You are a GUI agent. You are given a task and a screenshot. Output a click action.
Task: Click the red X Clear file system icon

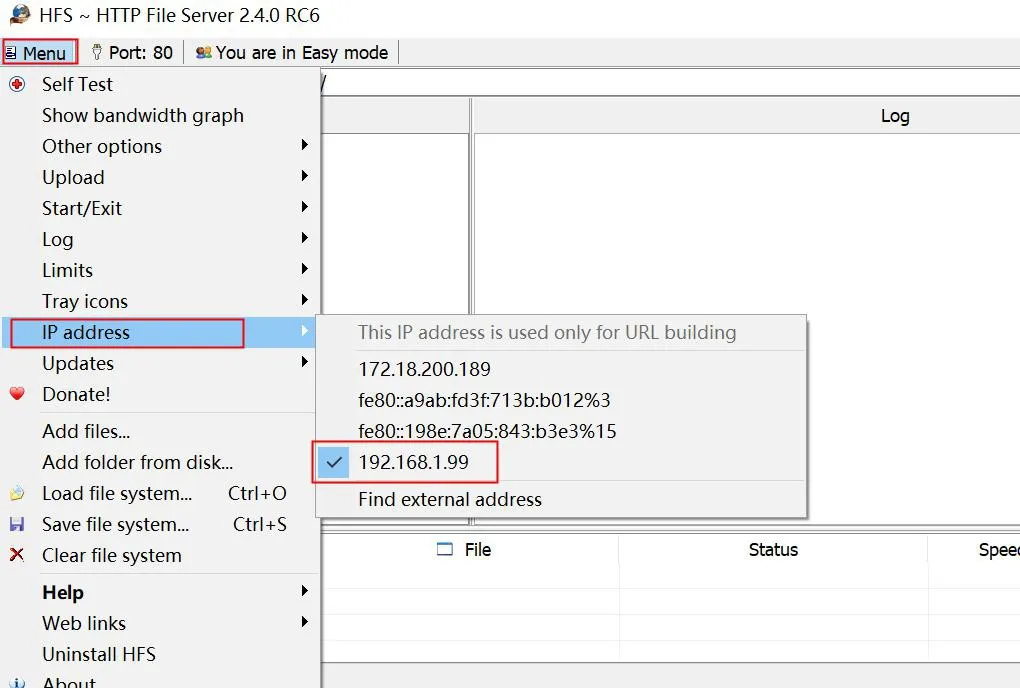[15, 555]
